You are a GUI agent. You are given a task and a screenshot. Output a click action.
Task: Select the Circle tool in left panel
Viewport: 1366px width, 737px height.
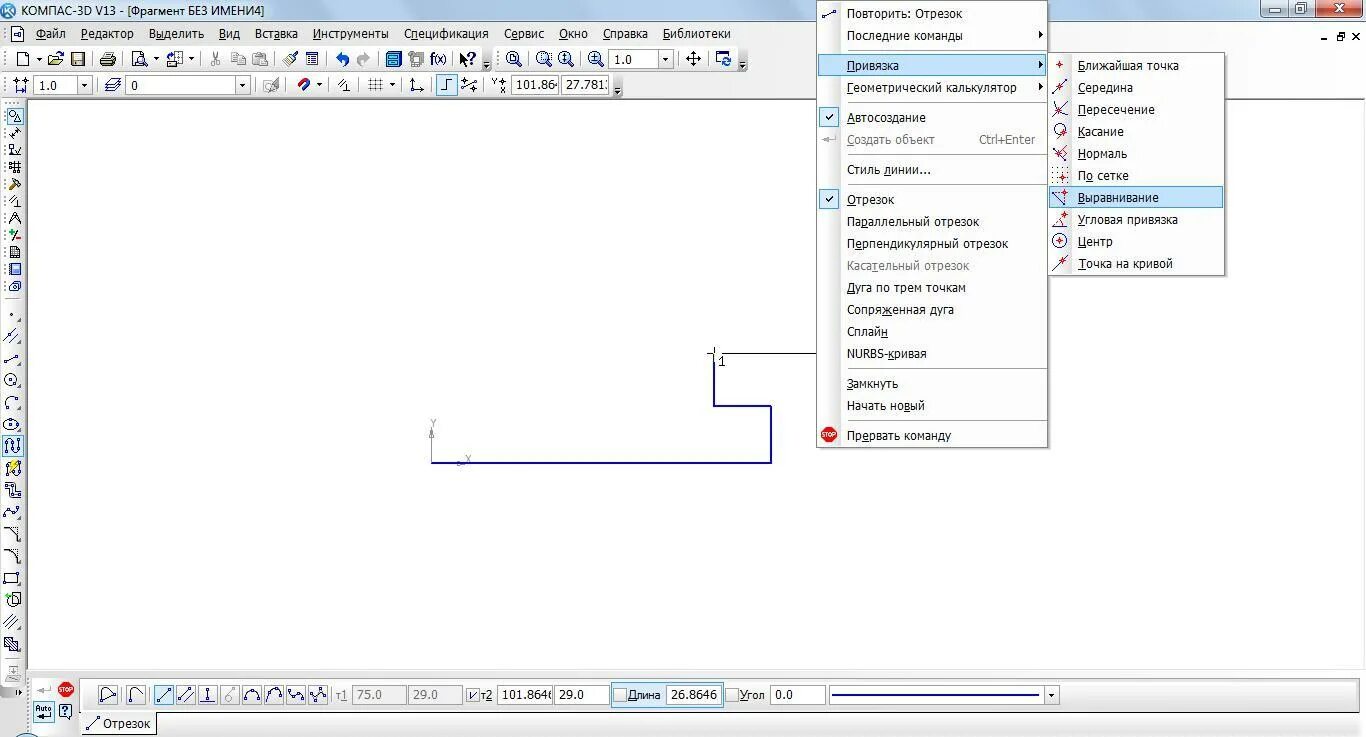(12, 380)
